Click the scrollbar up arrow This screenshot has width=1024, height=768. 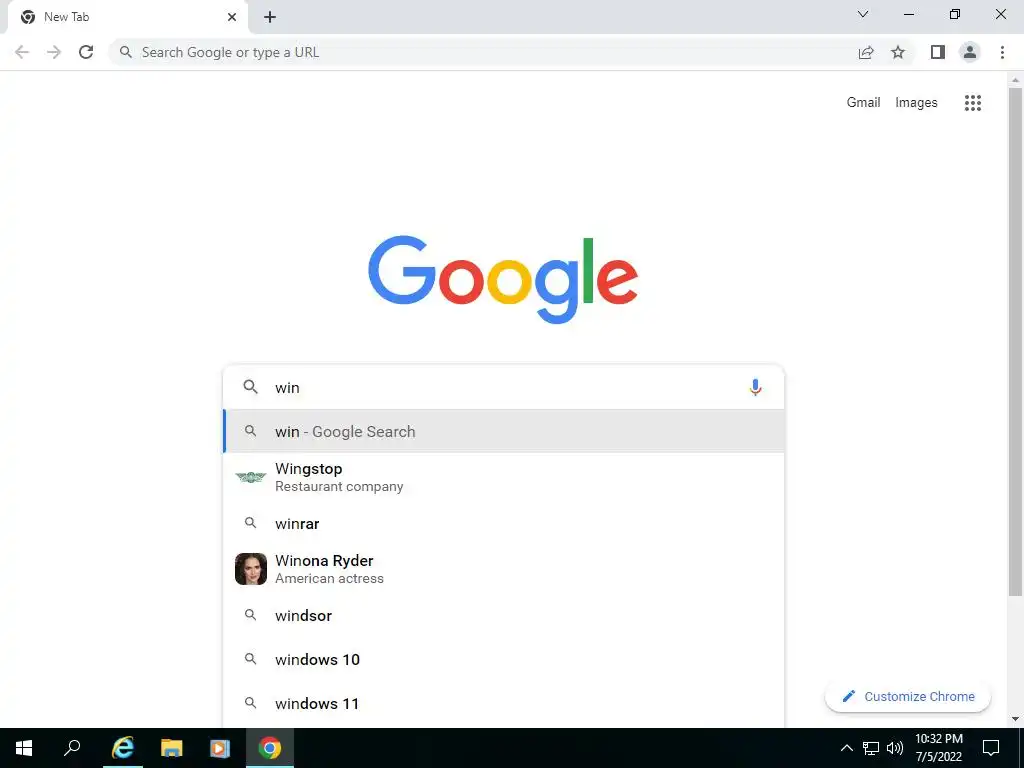(1015, 80)
